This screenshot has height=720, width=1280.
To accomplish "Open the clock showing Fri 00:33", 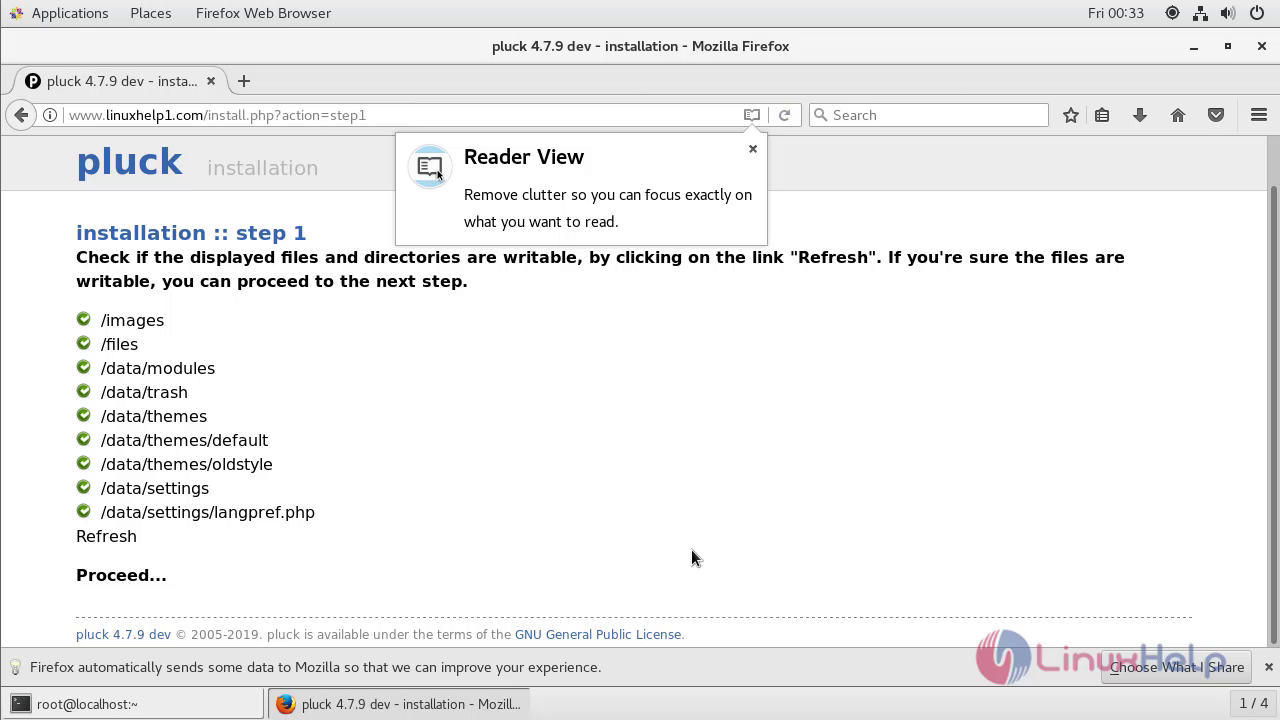I will 1115,13.
